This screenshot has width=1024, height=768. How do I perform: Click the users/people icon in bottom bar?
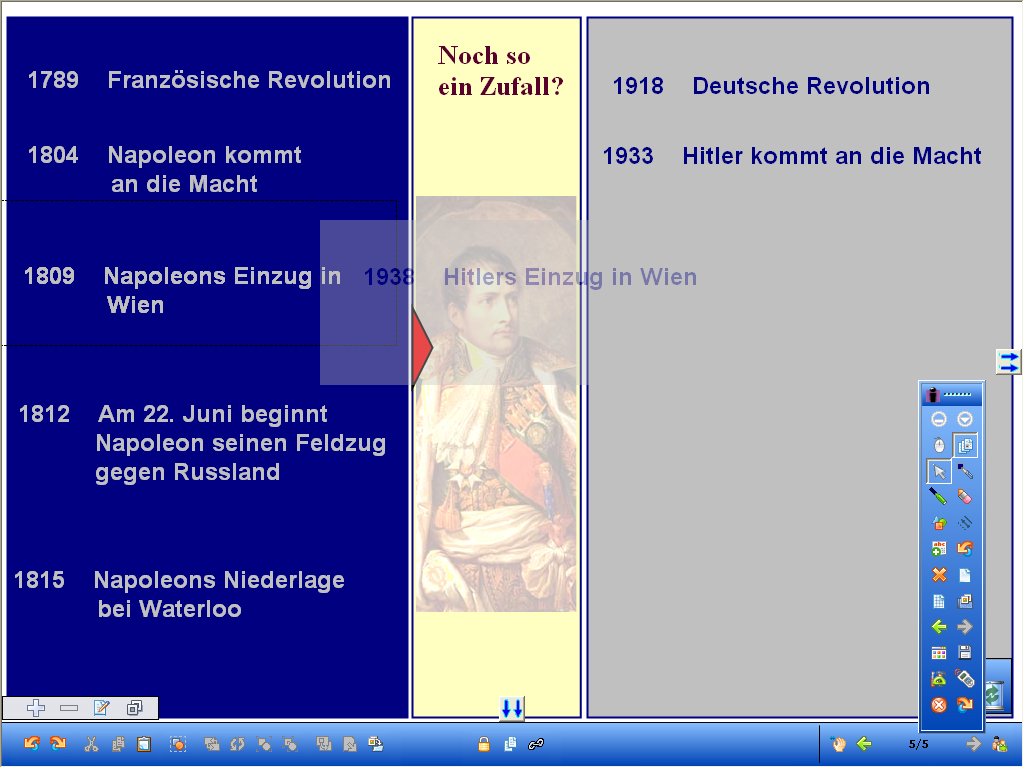1000,744
